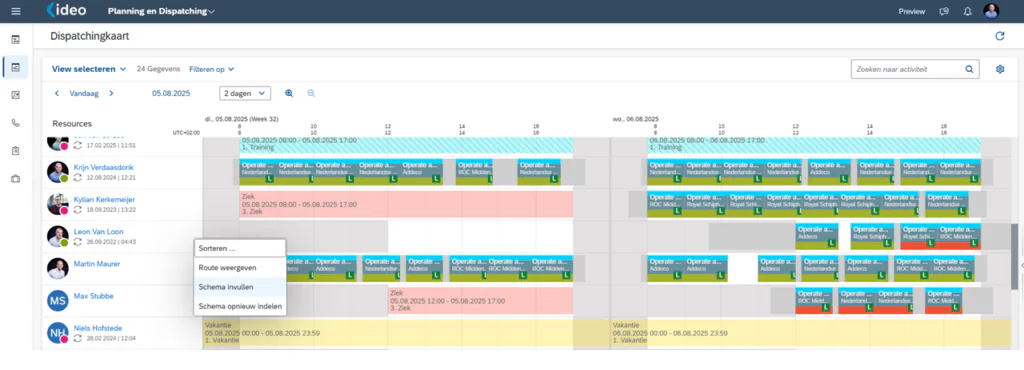Click sync icon beside Kylian Kerkemeijer's timestamp
Viewport: 1024px width, 370px height.
coord(77,209)
